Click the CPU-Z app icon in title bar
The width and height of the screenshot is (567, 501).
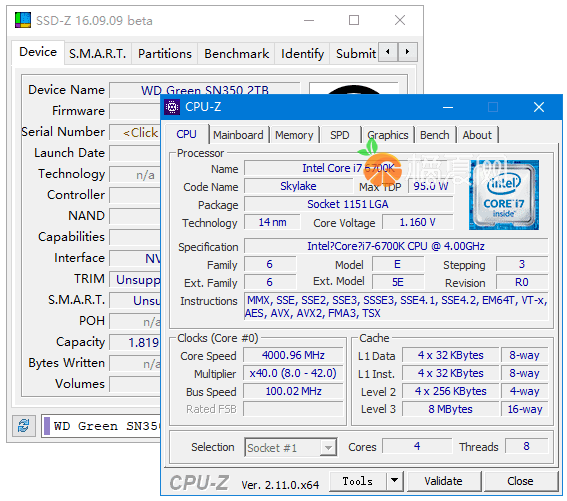pyautogui.click(x=172, y=107)
